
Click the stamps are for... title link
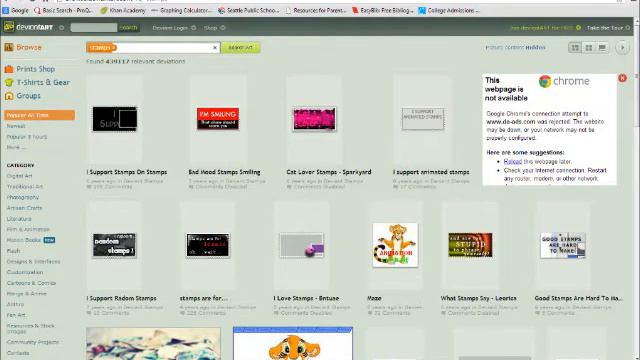click(204, 298)
